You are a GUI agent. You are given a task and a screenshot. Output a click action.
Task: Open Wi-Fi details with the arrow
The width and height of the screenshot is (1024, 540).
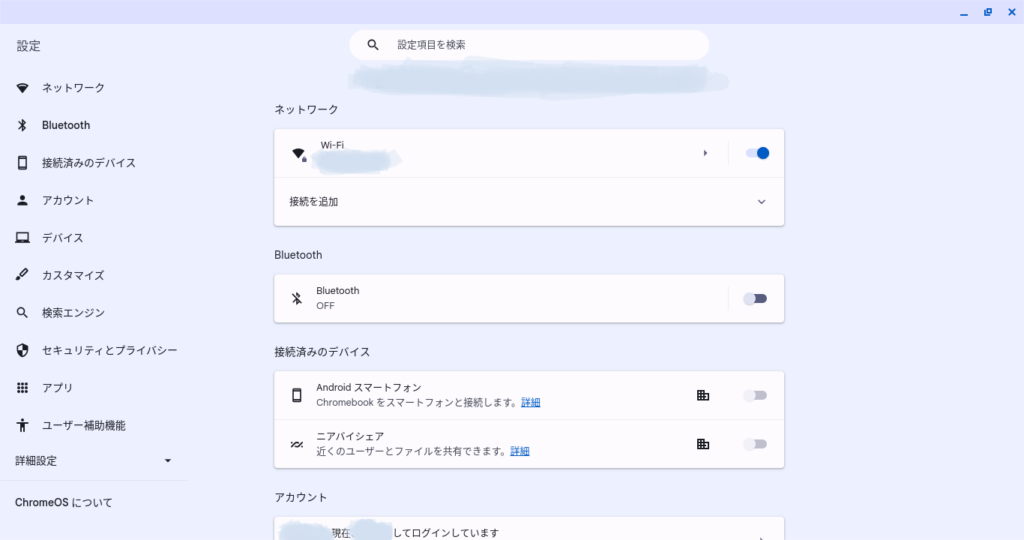pos(705,153)
